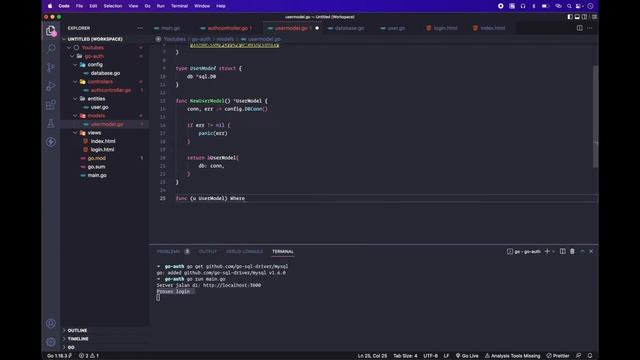Toggle bottom panel visibility

click(x=577, y=17)
